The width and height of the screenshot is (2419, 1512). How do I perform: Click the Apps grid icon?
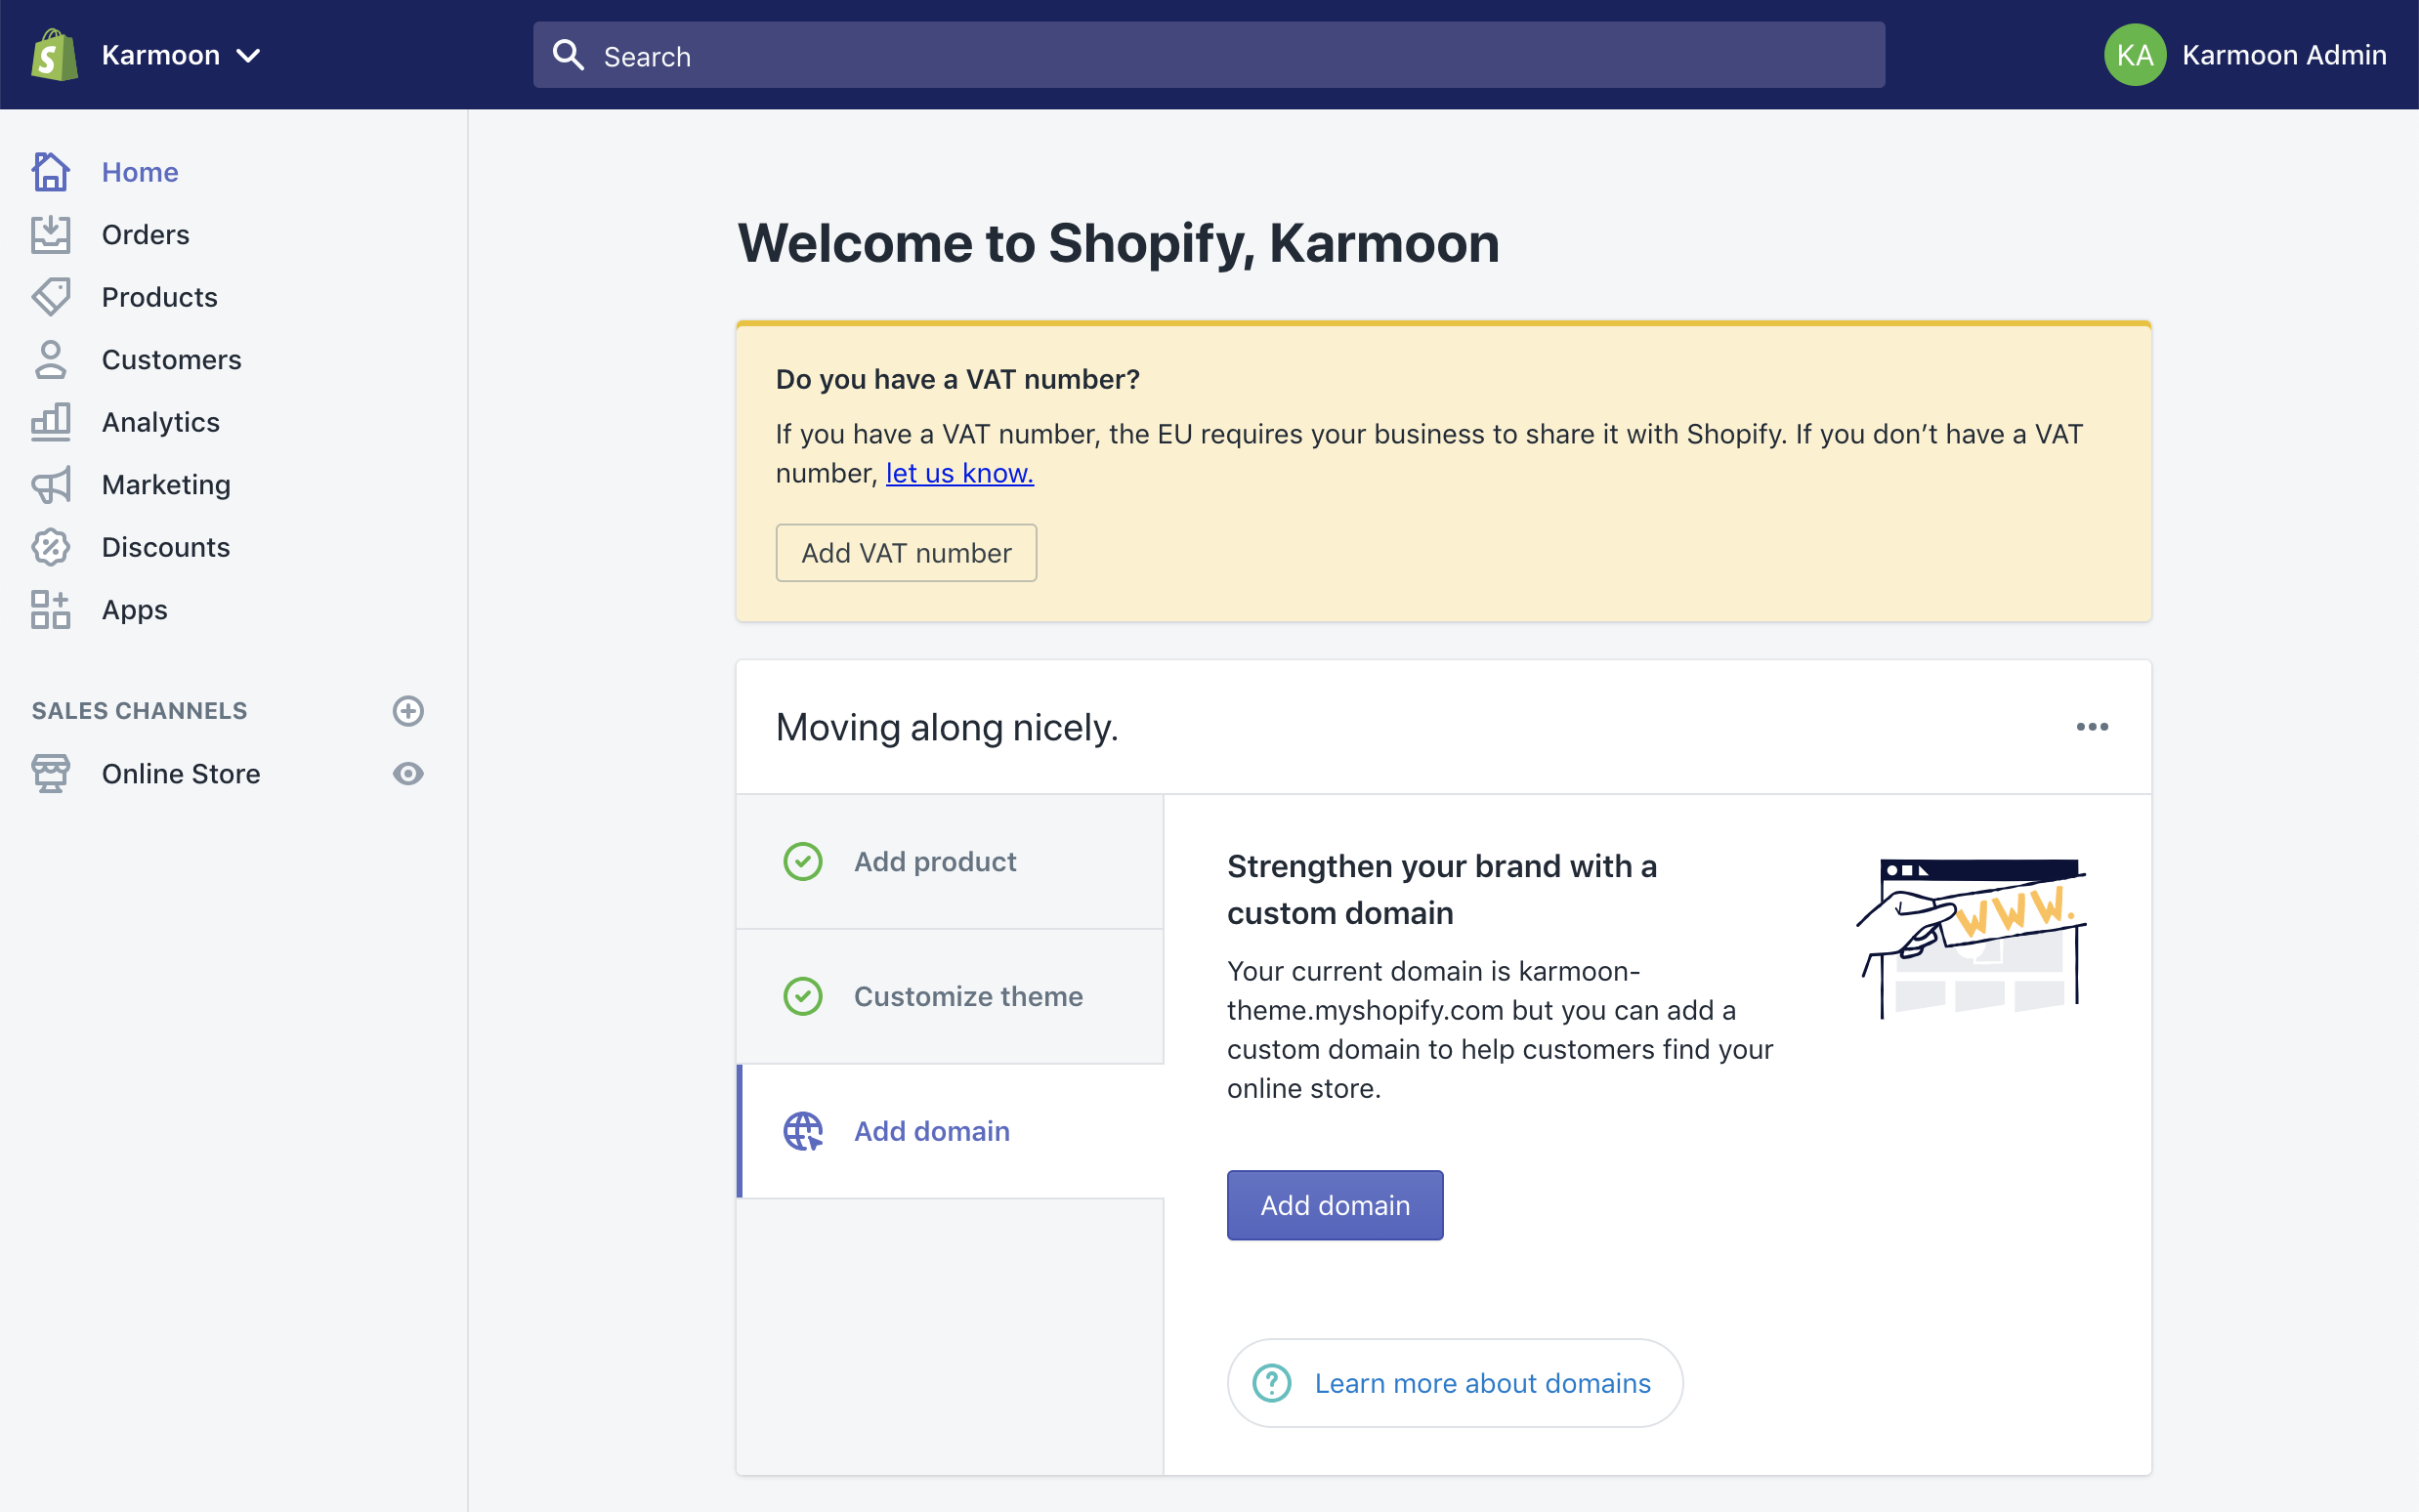point(50,610)
